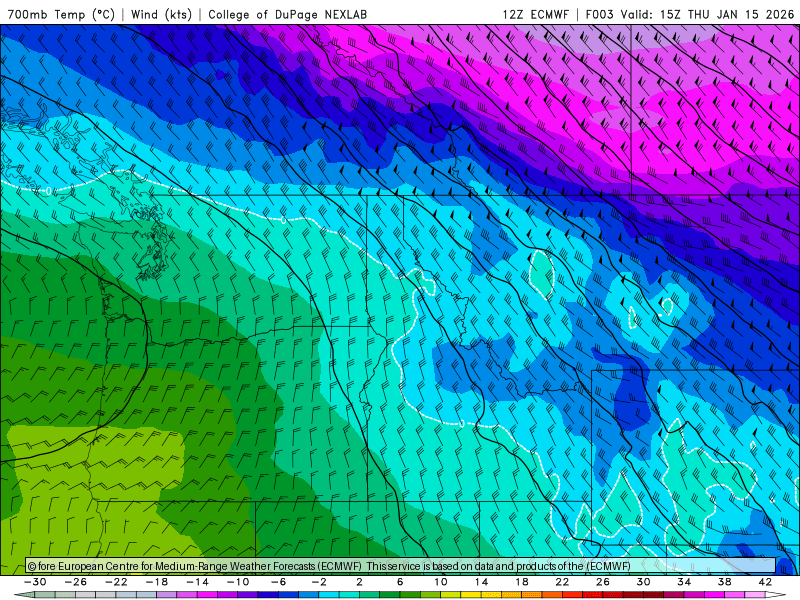Click the 30 value on temperature scale
Viewport: 800px width, 600px height.
click(x=643, y=582)
